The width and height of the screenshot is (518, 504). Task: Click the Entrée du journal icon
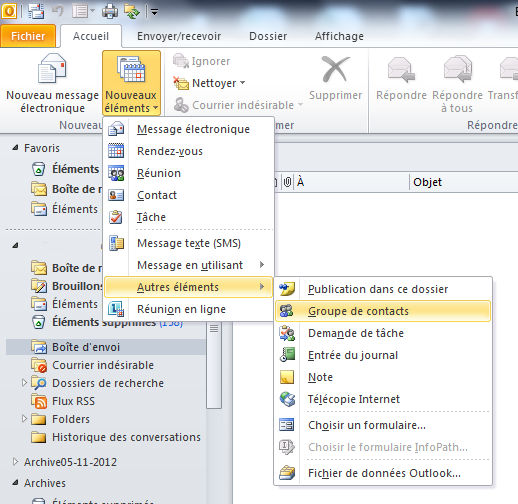tap(287, 355)
